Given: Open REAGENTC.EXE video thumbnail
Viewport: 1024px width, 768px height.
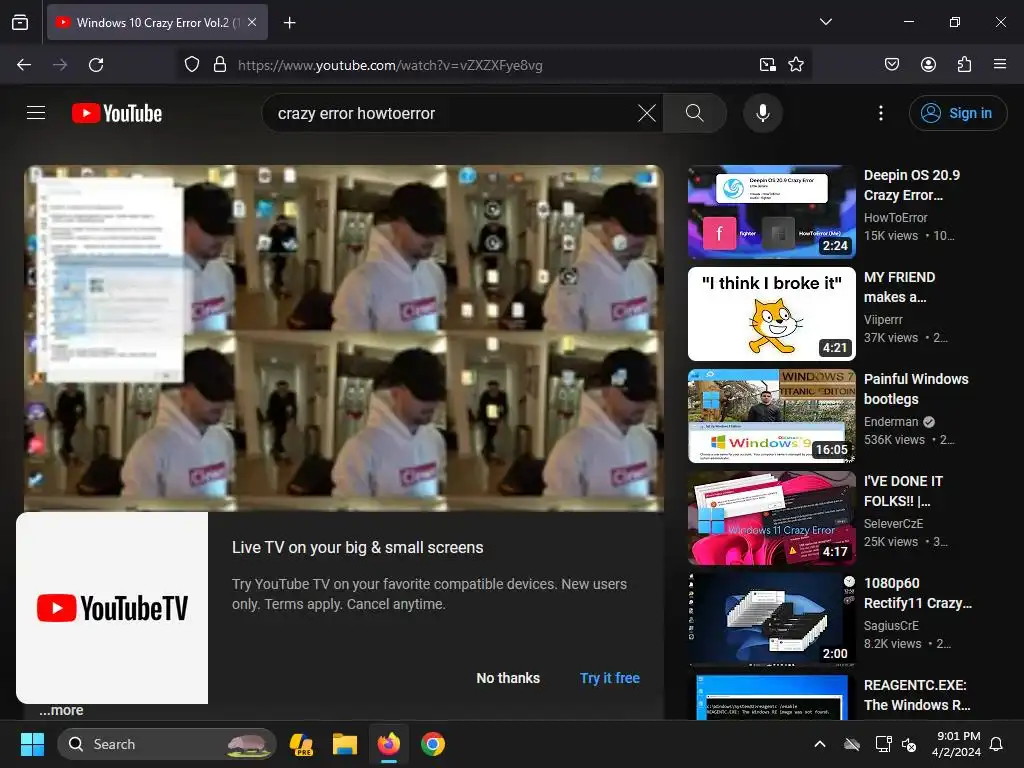Looking at the screenshot, I should pos(771,697).
